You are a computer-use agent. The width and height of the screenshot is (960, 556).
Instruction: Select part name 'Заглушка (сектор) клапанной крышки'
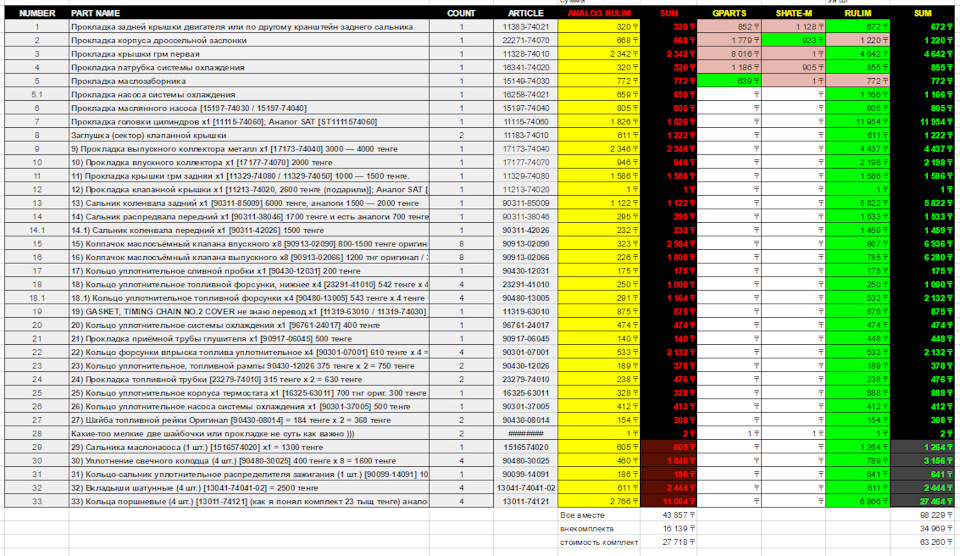[x=249, y=135]
